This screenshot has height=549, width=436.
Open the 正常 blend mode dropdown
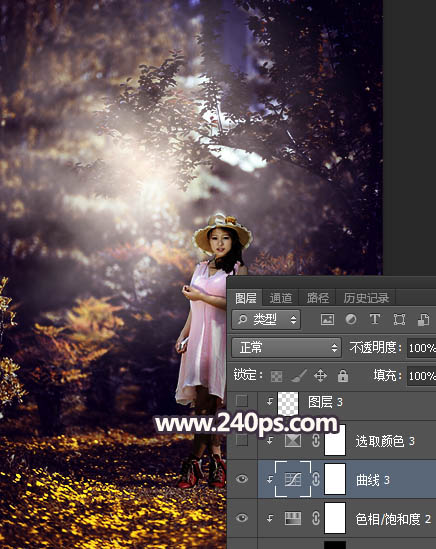tap(286, 348)
